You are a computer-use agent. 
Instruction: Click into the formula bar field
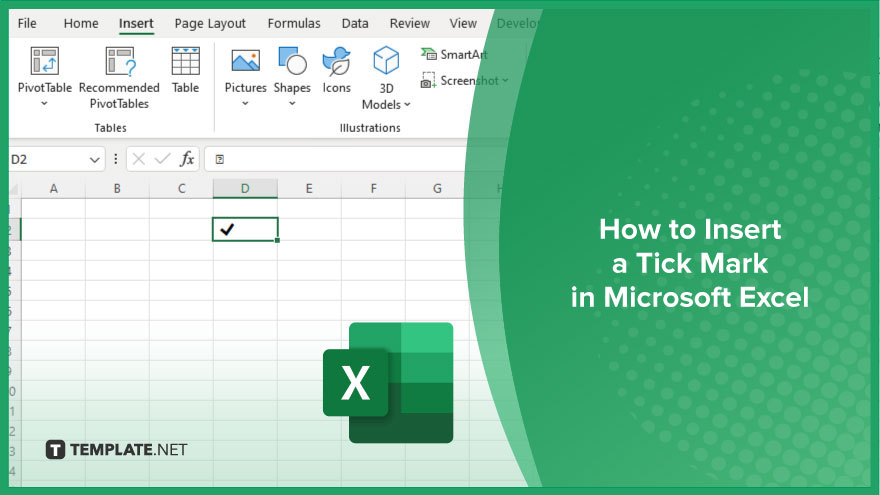342,160
